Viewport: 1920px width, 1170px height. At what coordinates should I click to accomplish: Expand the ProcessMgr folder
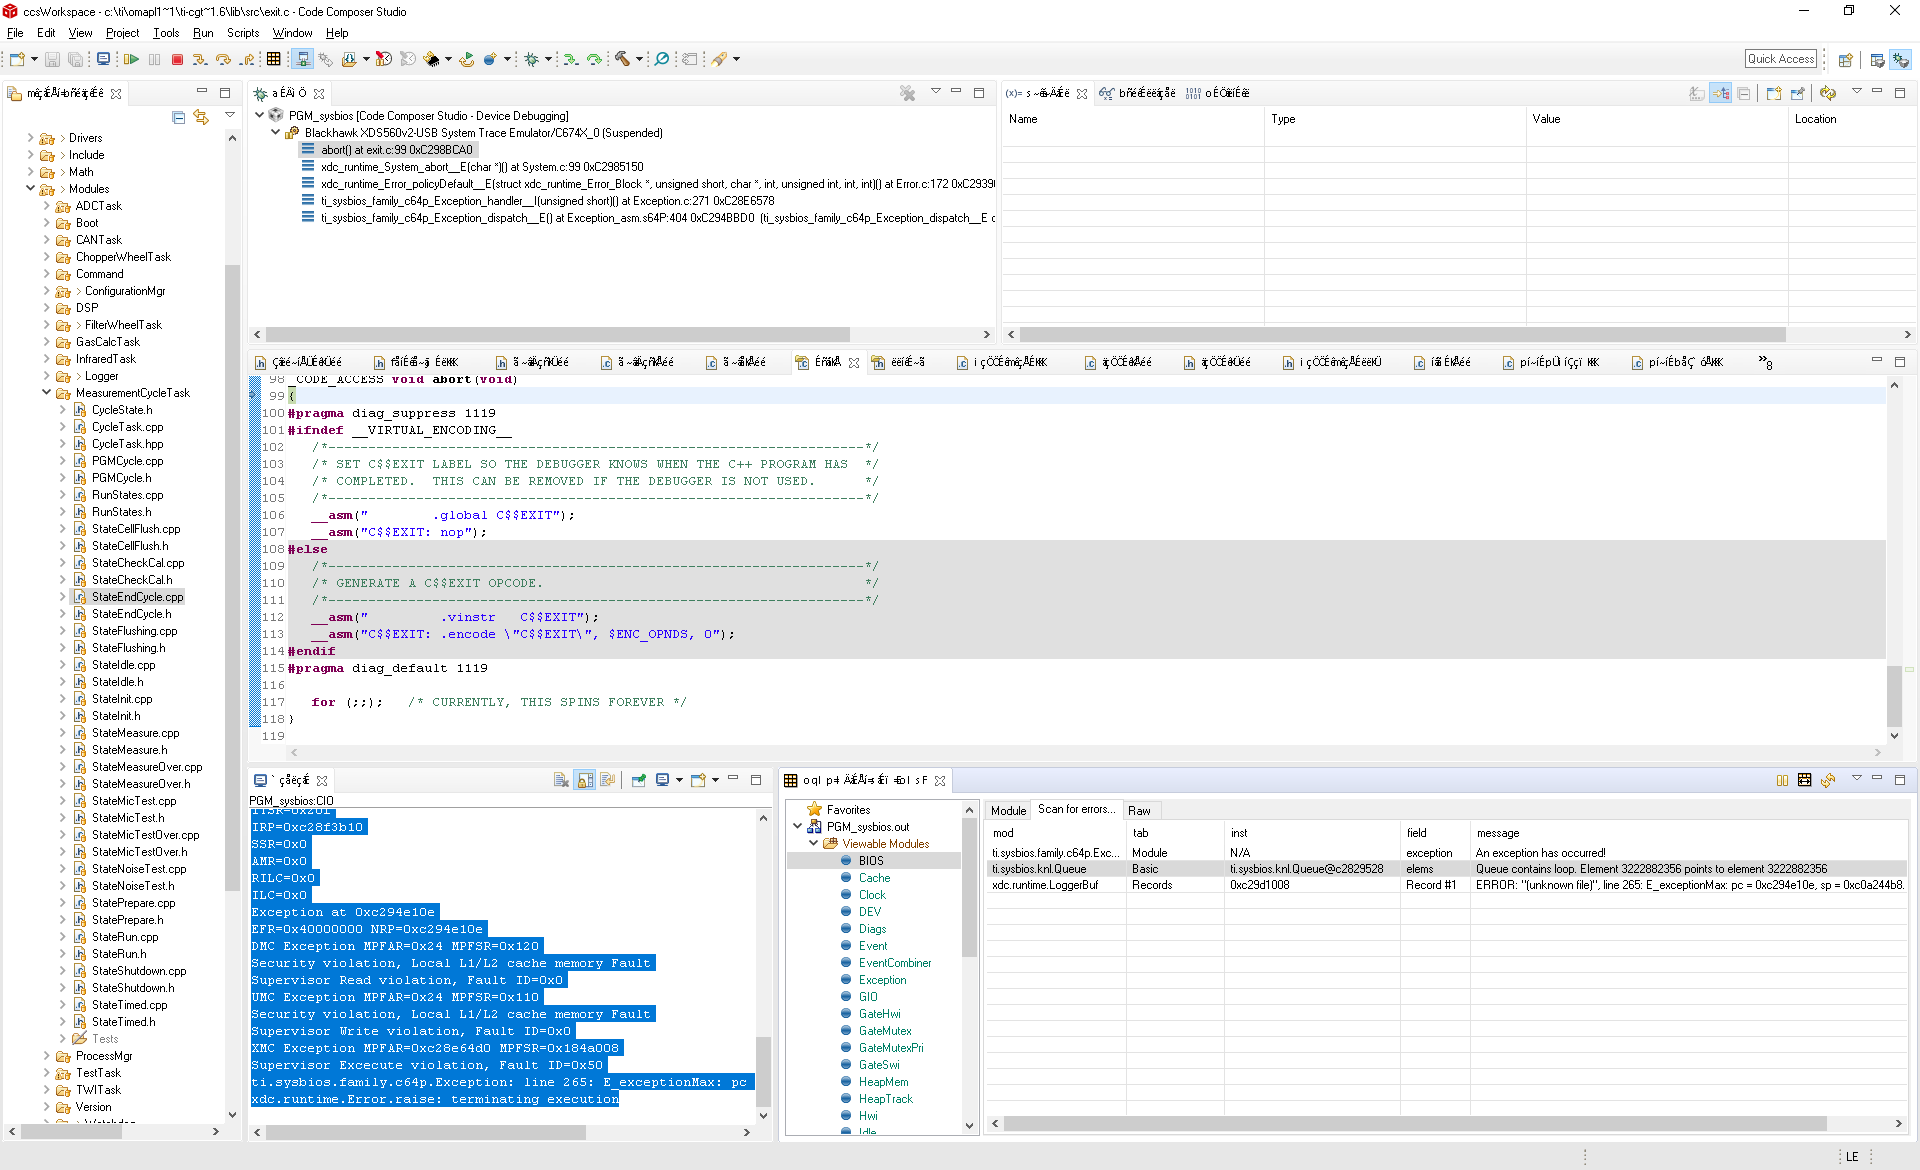46,1056
